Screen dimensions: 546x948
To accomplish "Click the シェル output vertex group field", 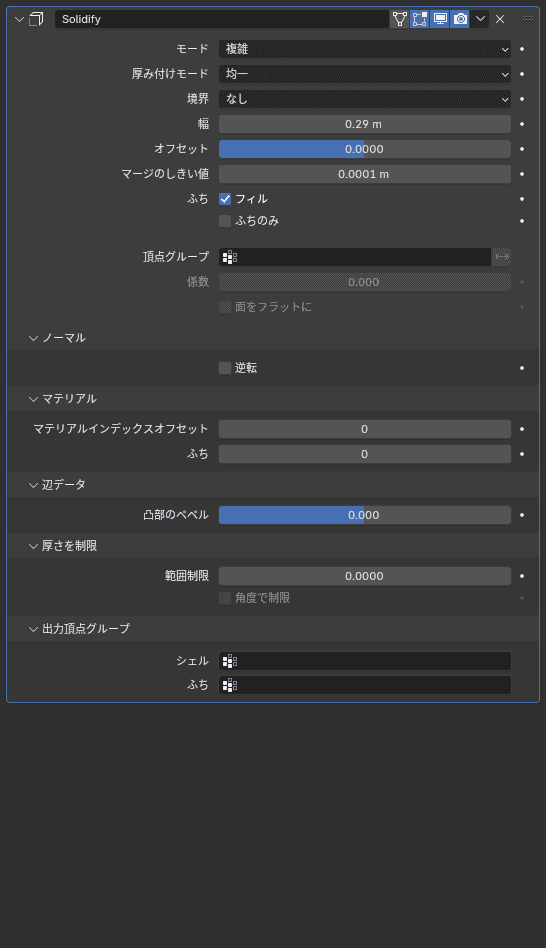I will (x=365, y=661).
